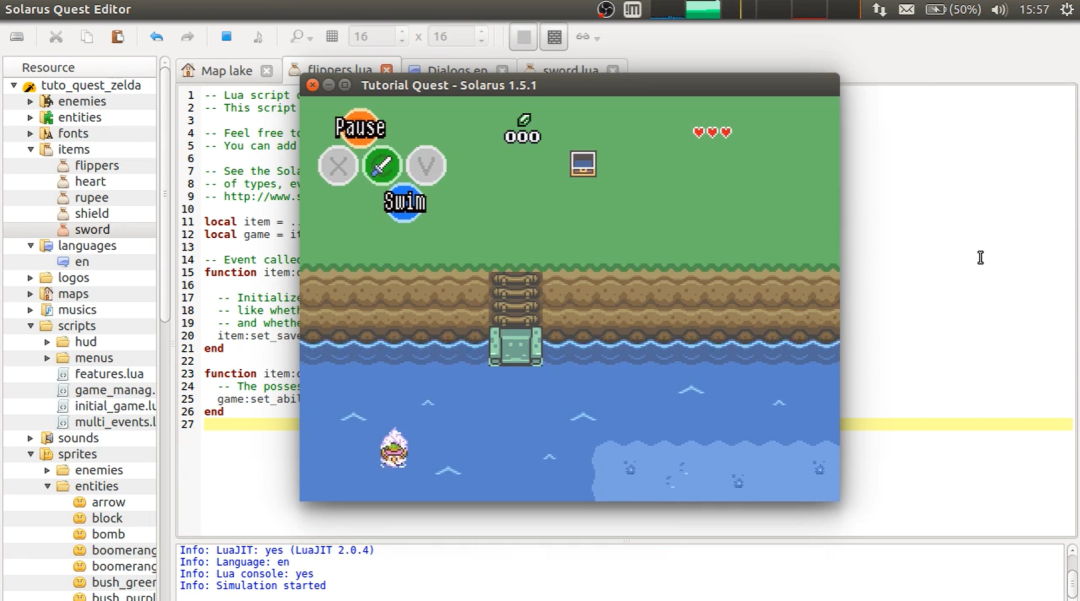
Task: Select the rupee item in tree
Action: click(x=91, y=198)
